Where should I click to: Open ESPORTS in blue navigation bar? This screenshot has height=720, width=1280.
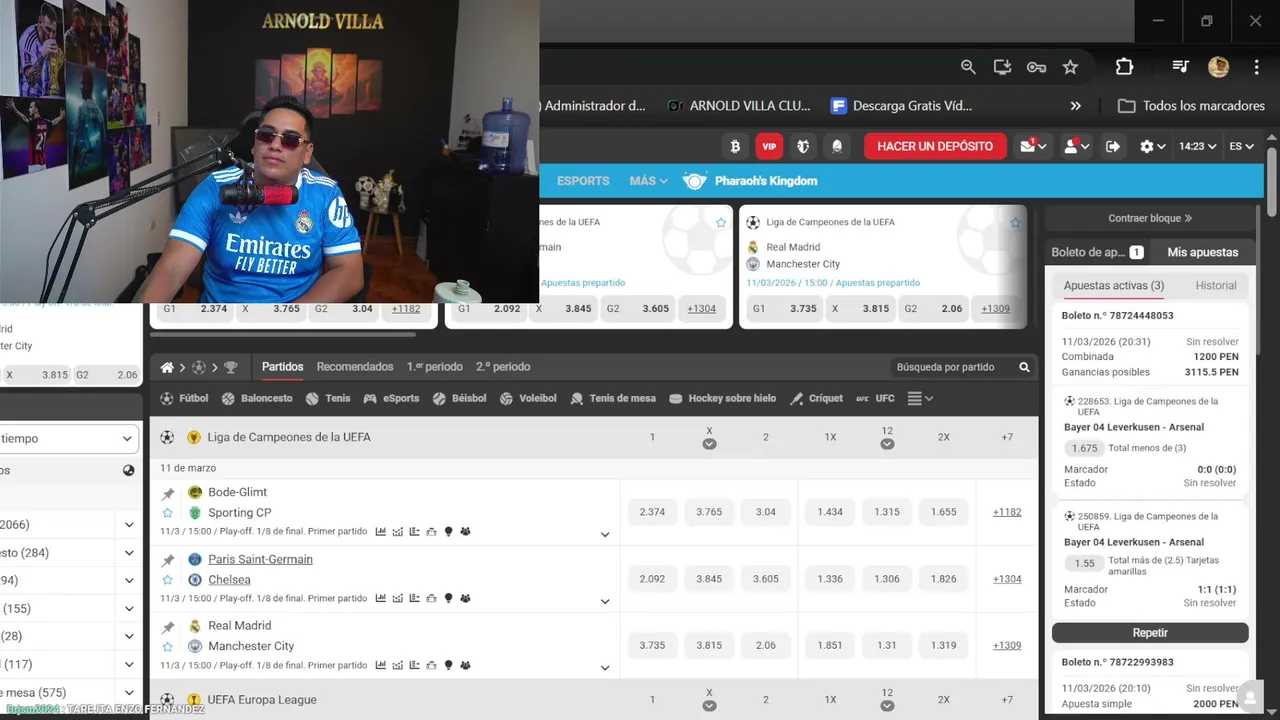pyautogui.click(x=583, y=181)
